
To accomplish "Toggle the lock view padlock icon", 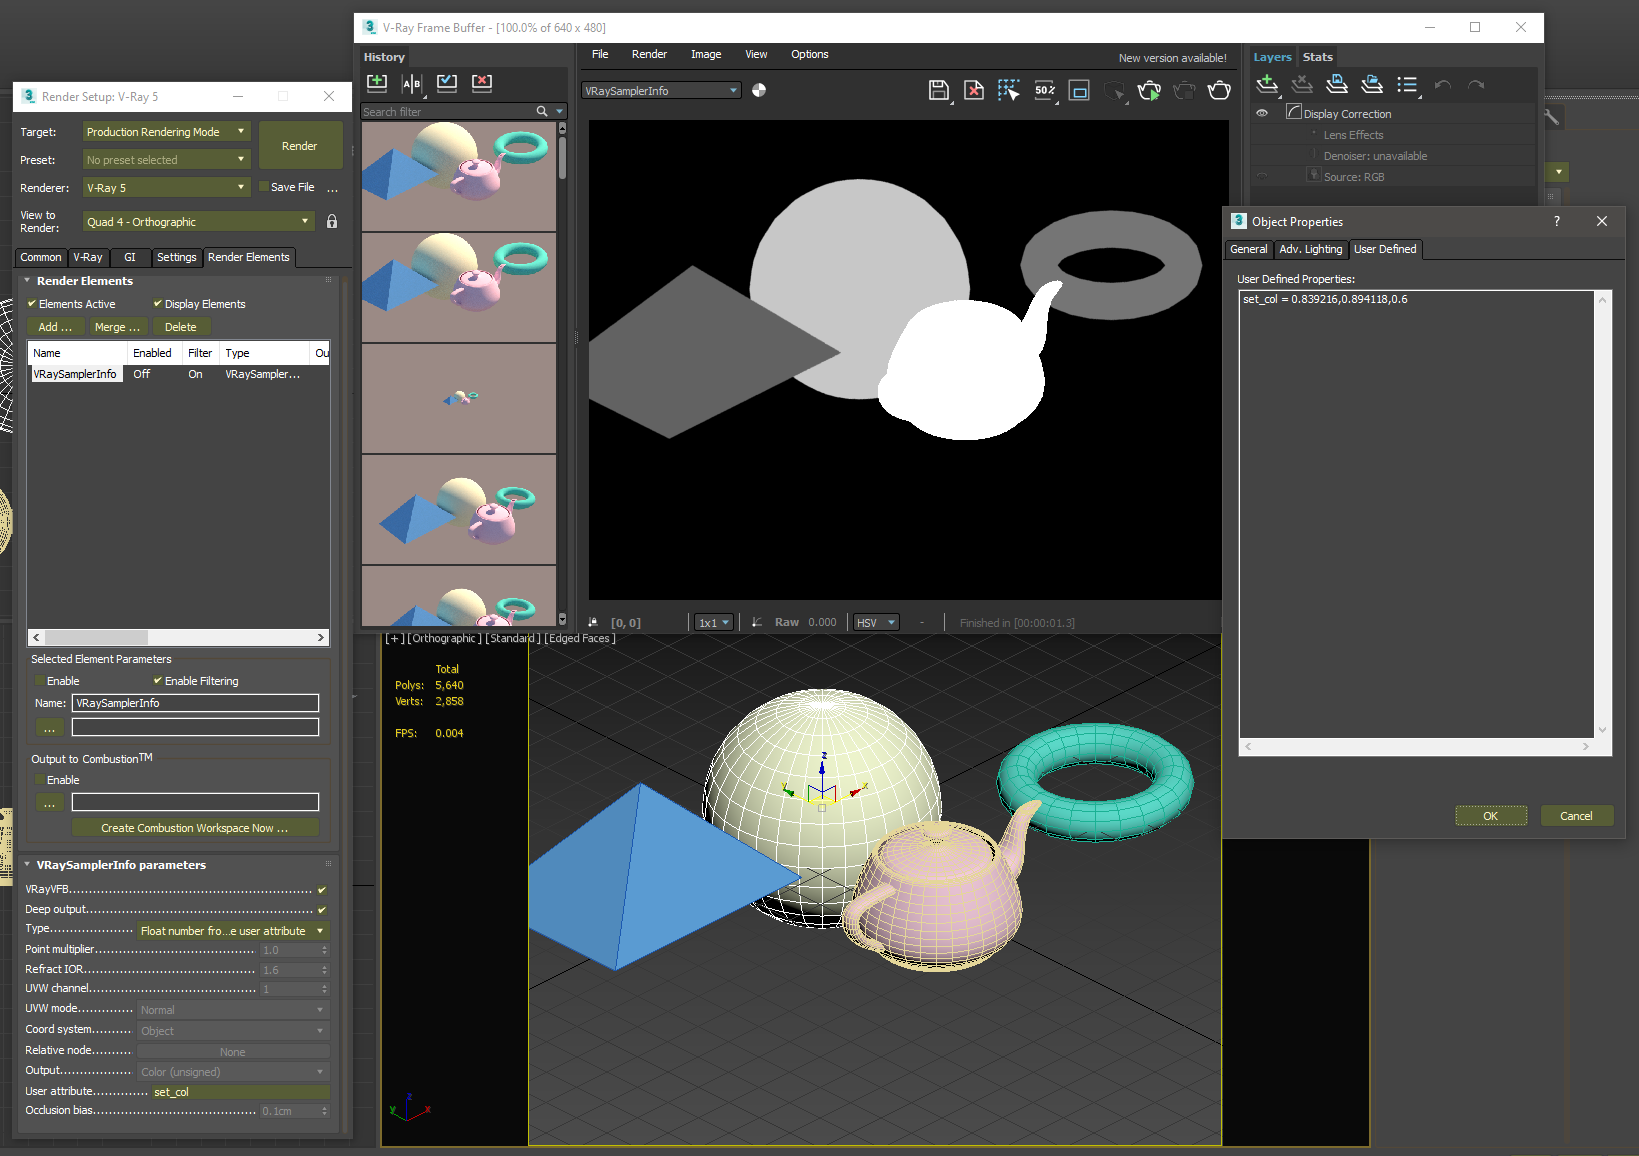I will 332,221.
